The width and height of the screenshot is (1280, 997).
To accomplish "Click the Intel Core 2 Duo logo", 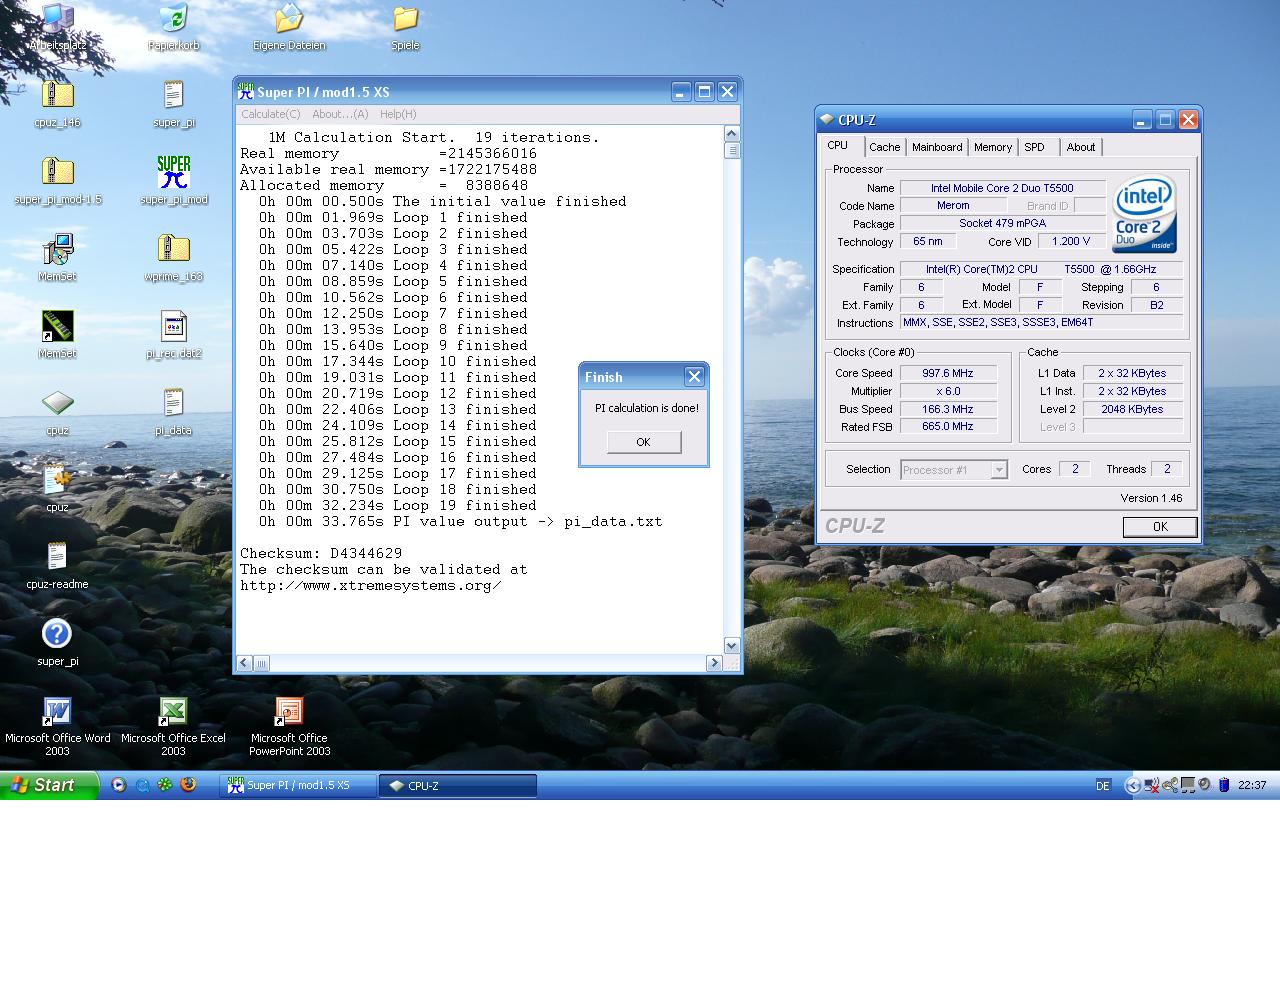I will [1144, 214].
